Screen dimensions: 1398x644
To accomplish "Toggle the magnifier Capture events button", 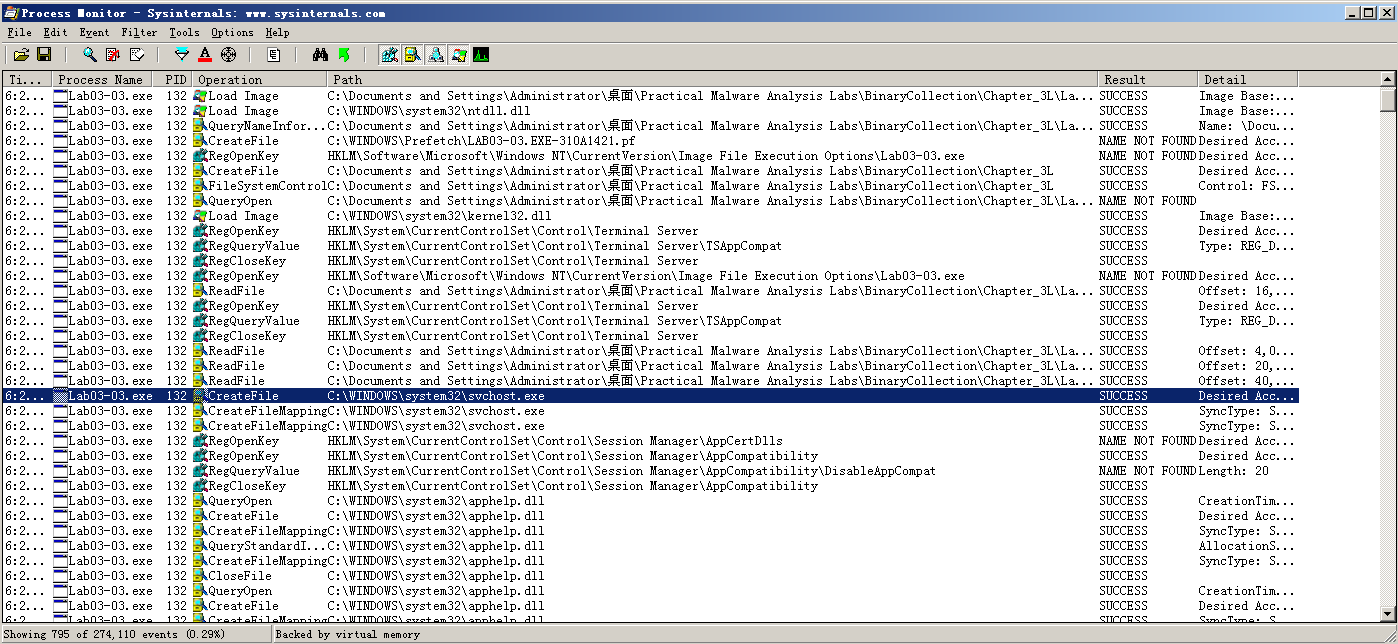I will tap(90, 55).
